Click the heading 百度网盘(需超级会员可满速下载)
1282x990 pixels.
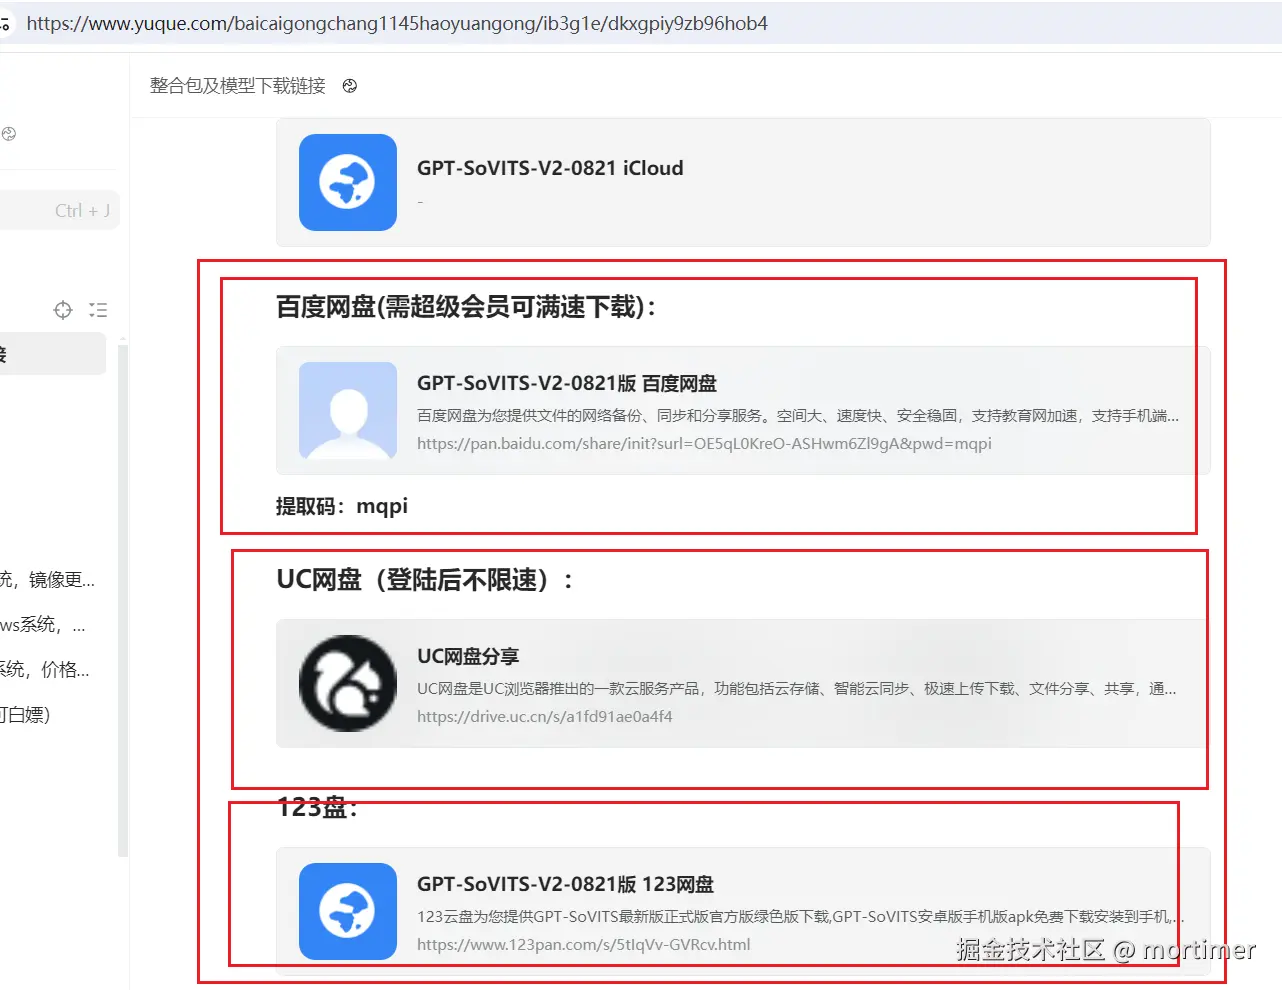point(466,307)
